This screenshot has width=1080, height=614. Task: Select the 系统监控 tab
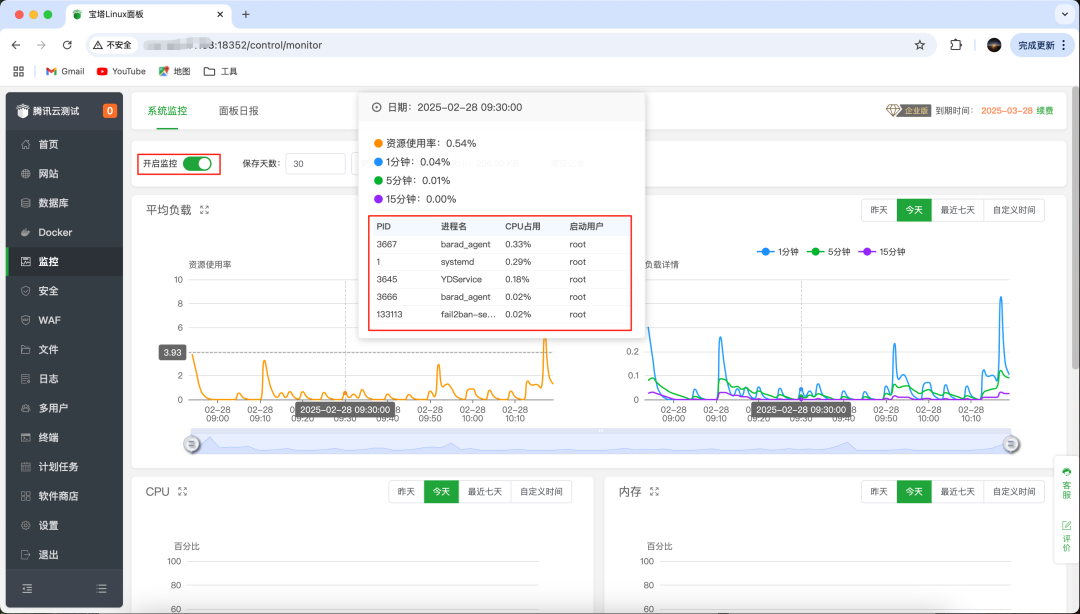(x=167, y=111)
